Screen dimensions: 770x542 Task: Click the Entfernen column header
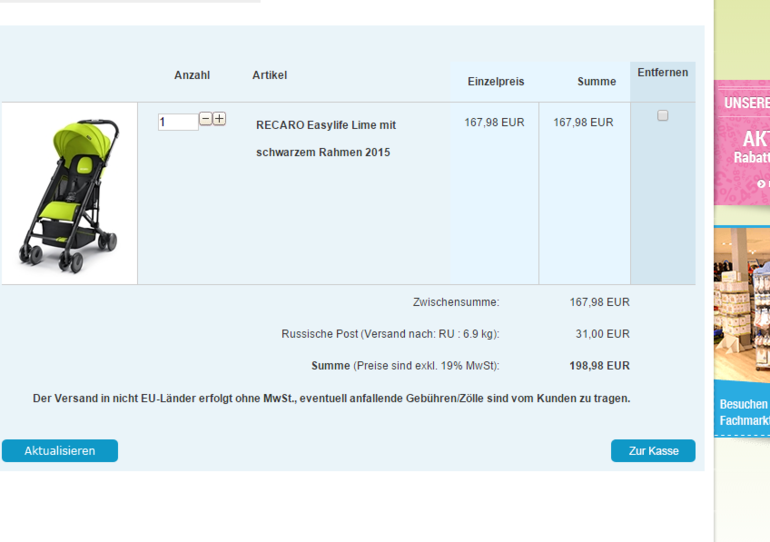click(662, 73)
